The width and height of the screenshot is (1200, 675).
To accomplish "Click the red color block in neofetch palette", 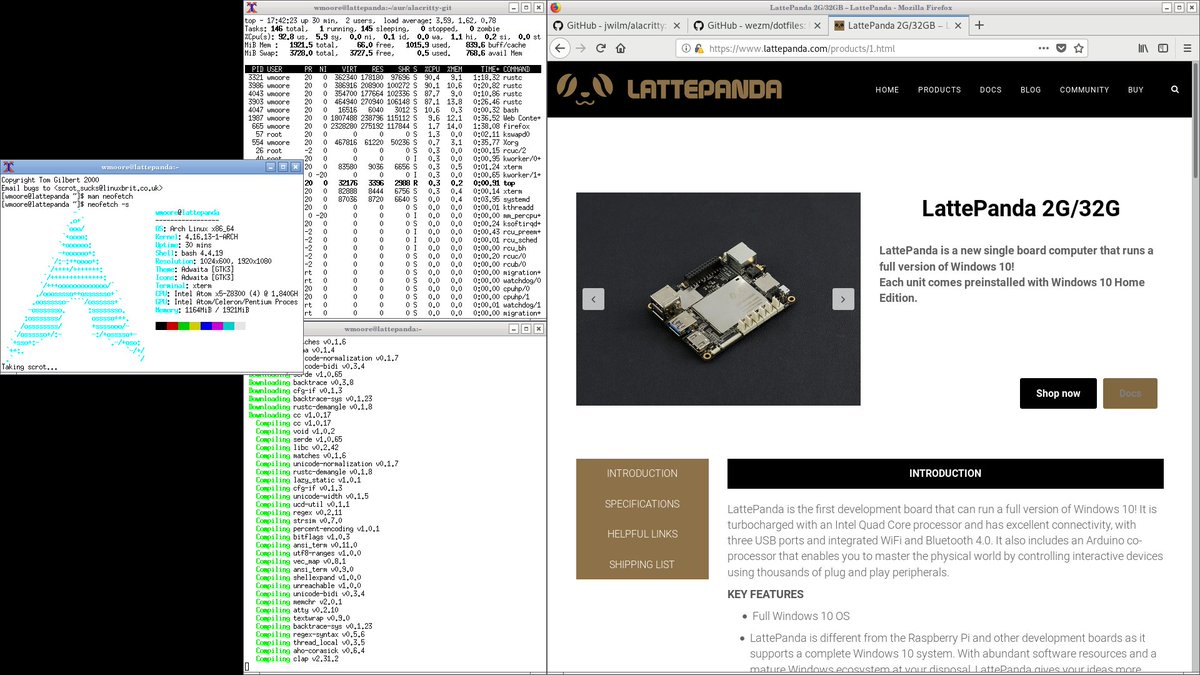I will click(x=174, y=326).
